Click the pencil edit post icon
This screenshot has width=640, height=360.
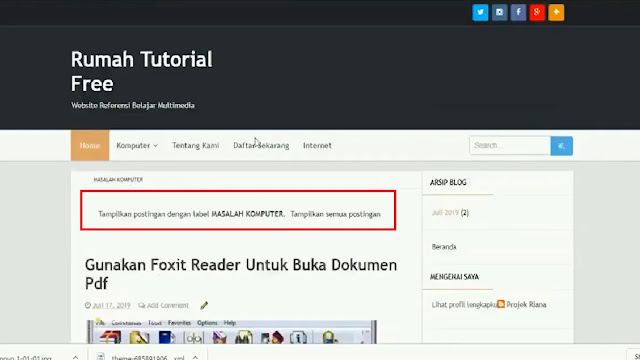point(204,305)
